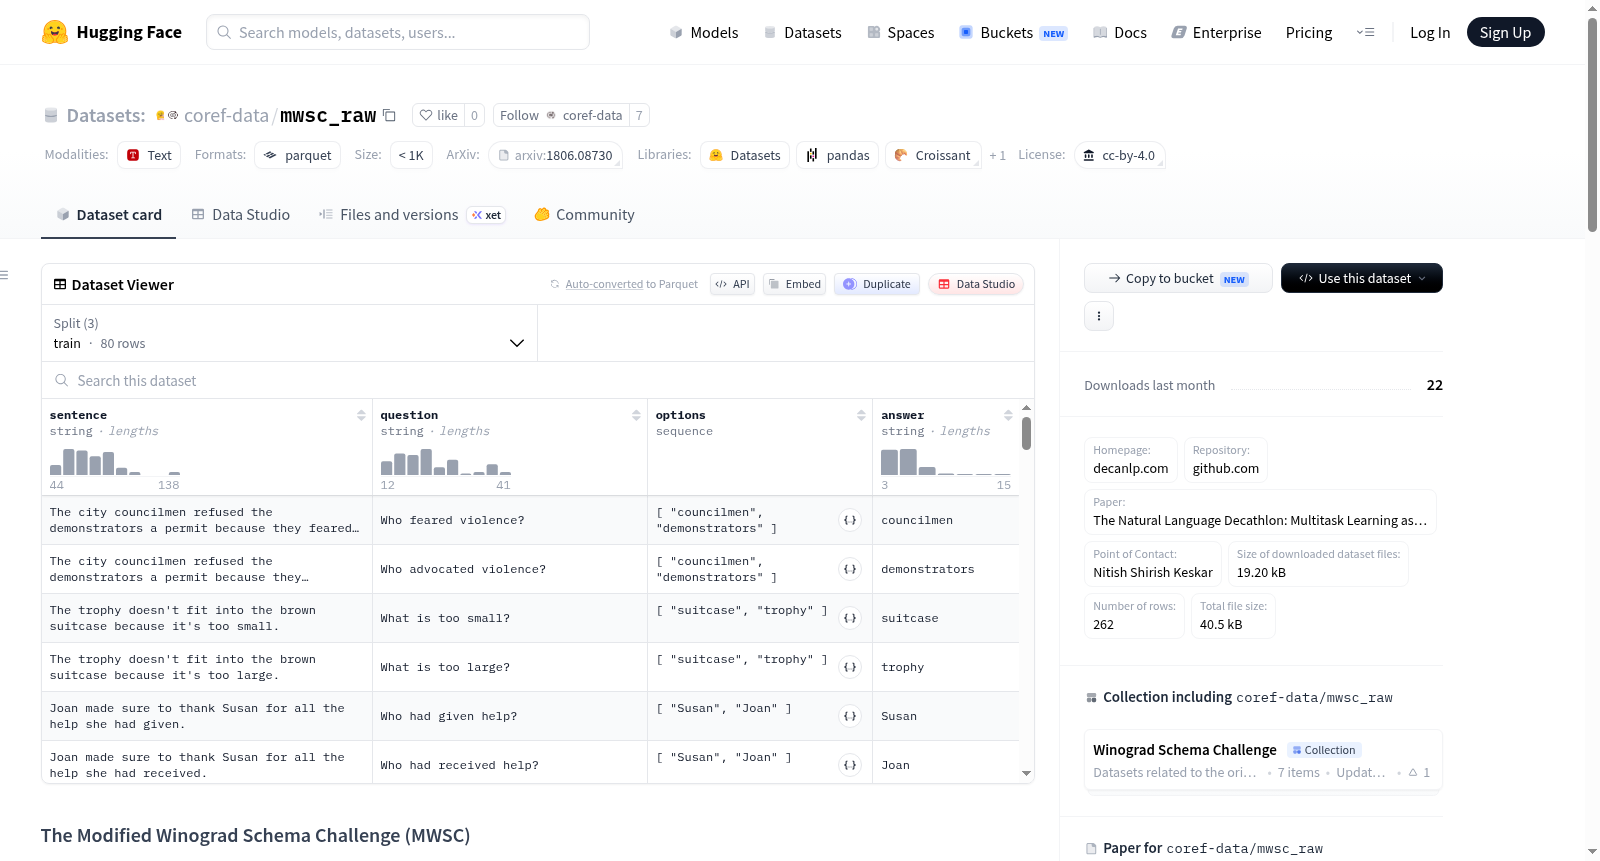Go to Datasets in top navigation

pos(802,32)
